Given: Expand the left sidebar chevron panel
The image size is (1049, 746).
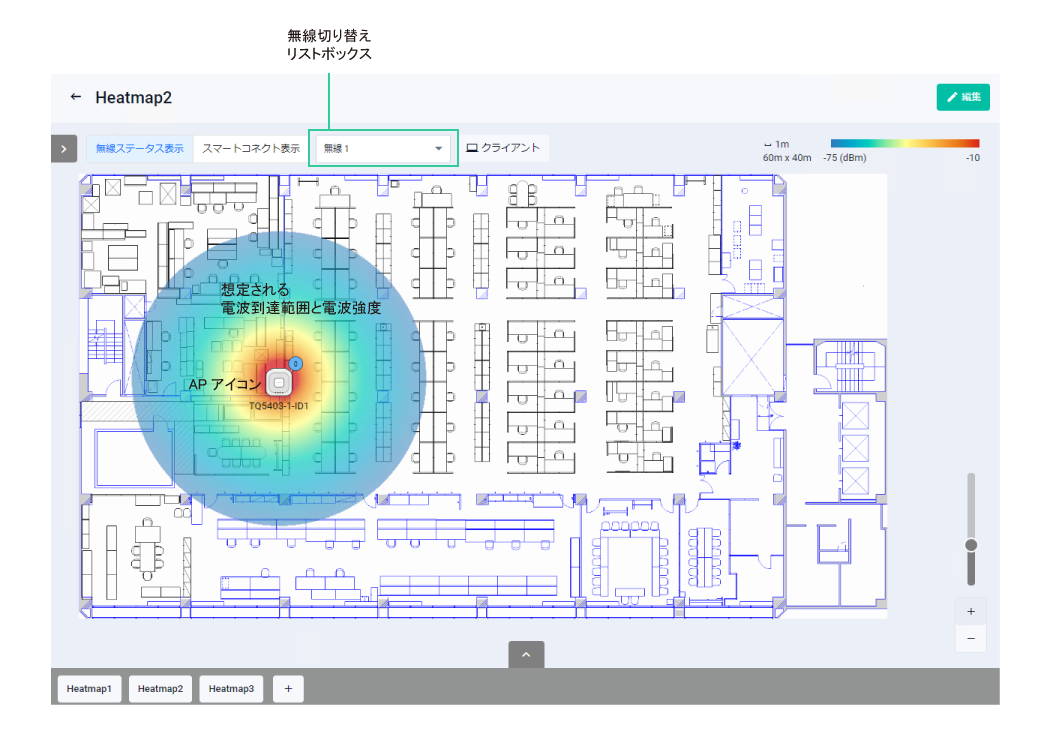Looking at the screenshot, I should [64, 149].
